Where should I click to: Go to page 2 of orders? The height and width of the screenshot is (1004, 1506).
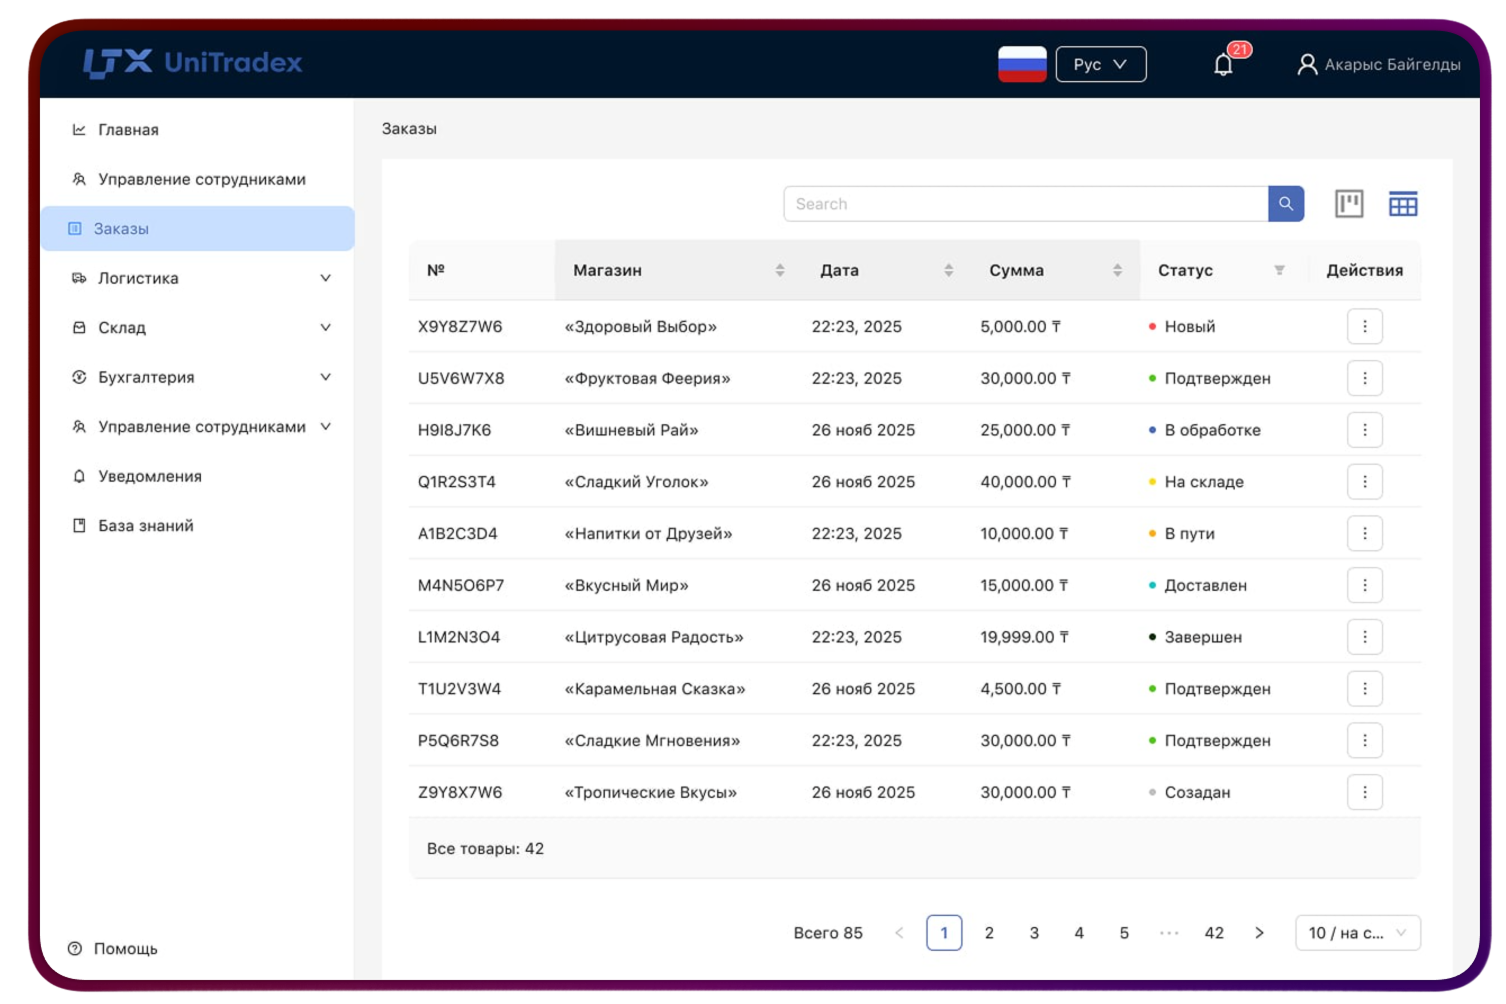point(989,933)
